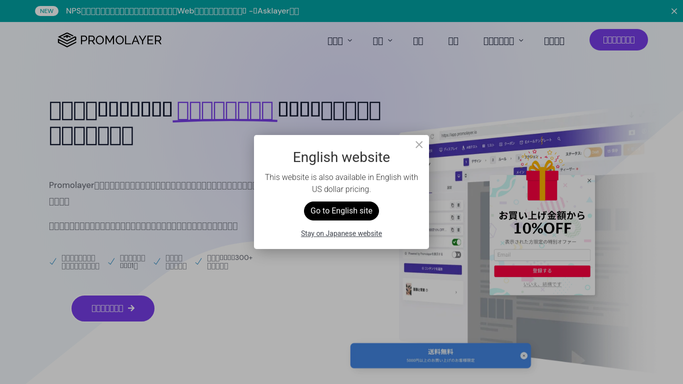This screenshot has height=384, width=683.
Task: Close the blue free shipping bar
Action: pyautogui.click(x=524, y=356)
